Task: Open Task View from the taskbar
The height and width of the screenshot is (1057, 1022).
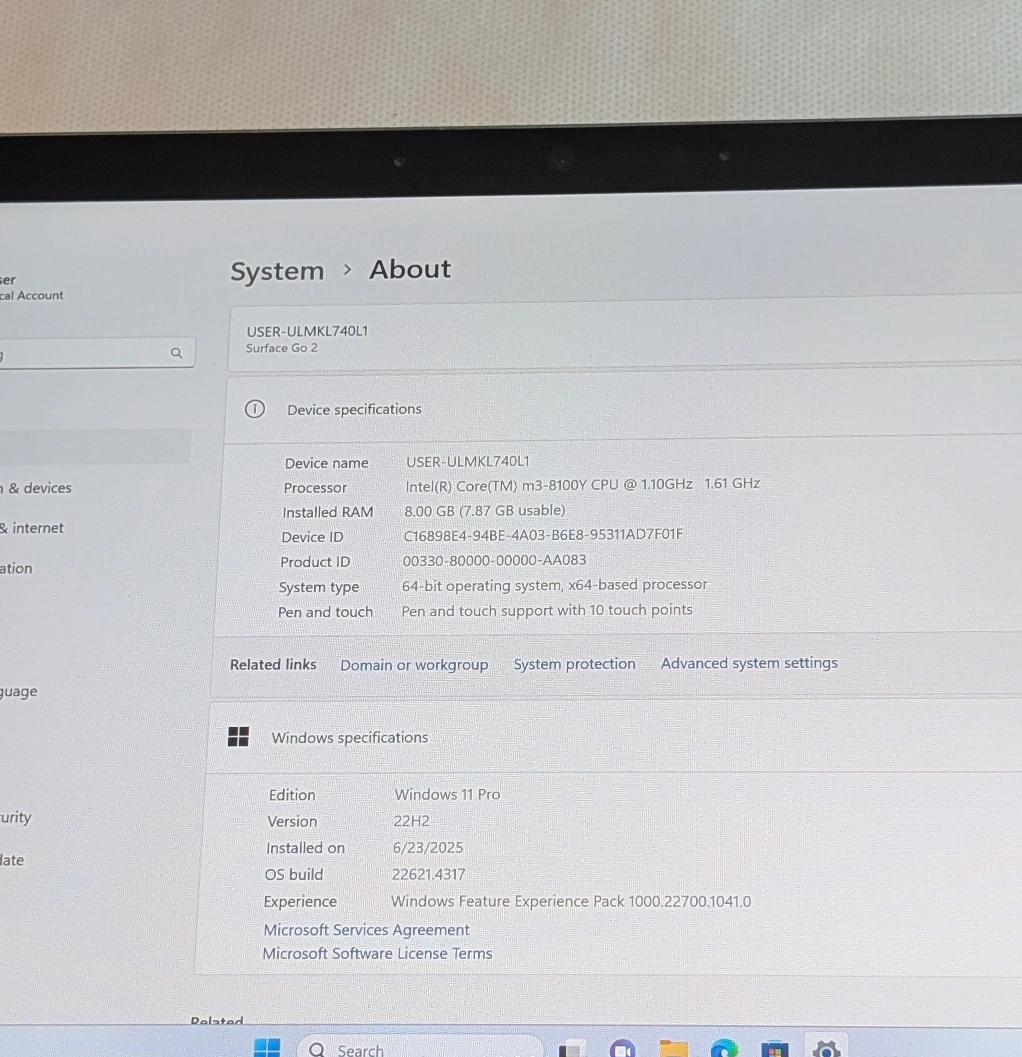Action: point(572,1049)
